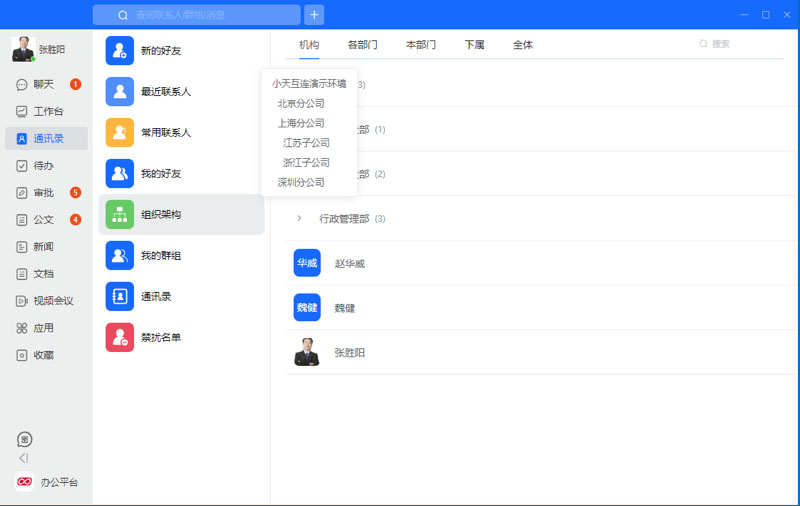Select 北京分公司 from organization dropdown
The height and width of the screenshot is (506, 800).
tap(301, 103)
